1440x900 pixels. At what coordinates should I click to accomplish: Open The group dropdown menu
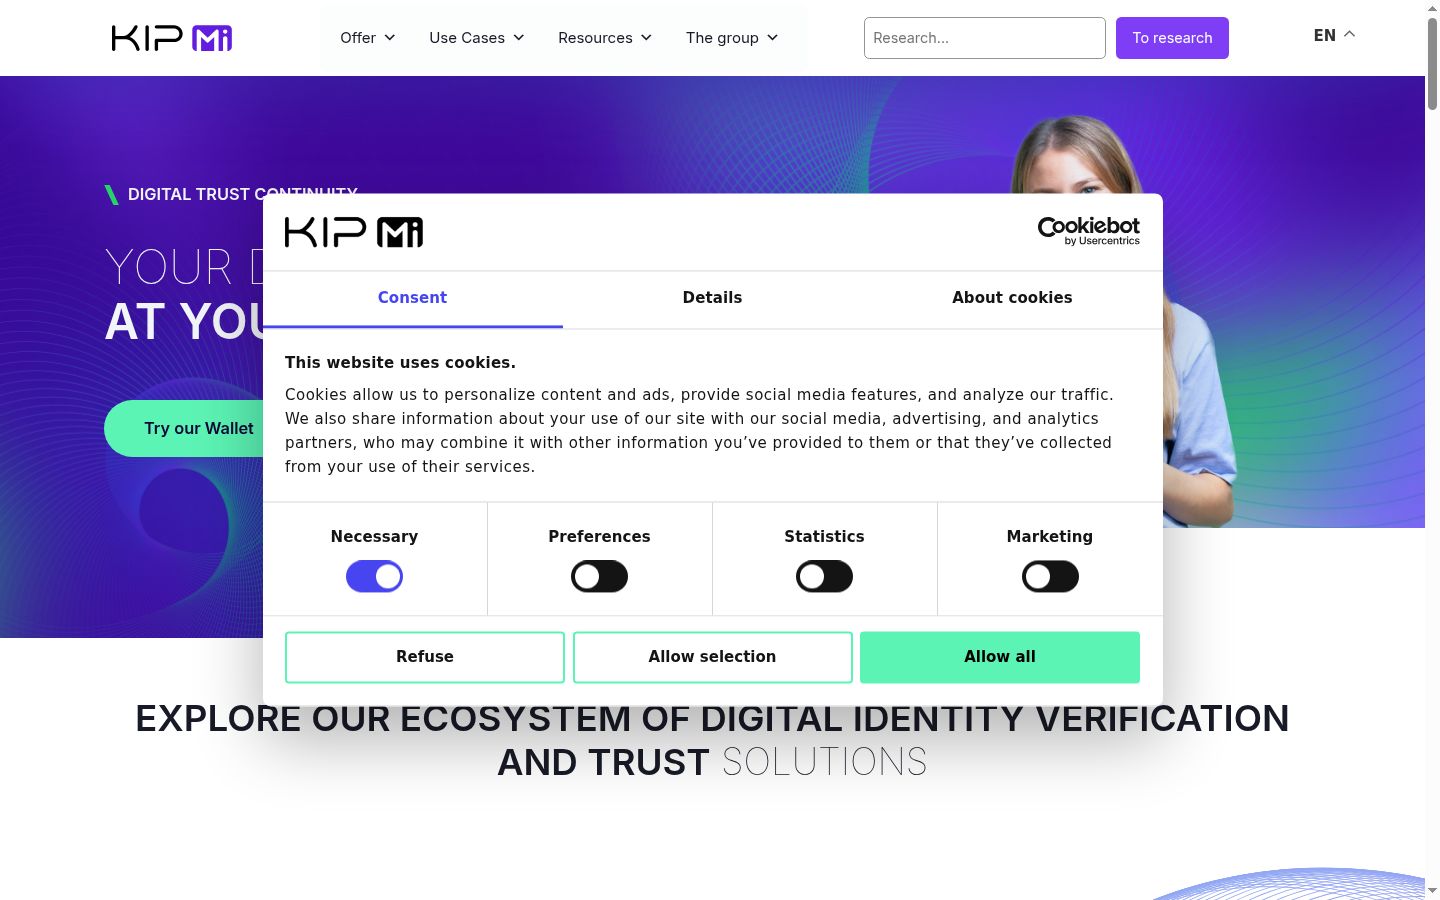click(732, 38)
